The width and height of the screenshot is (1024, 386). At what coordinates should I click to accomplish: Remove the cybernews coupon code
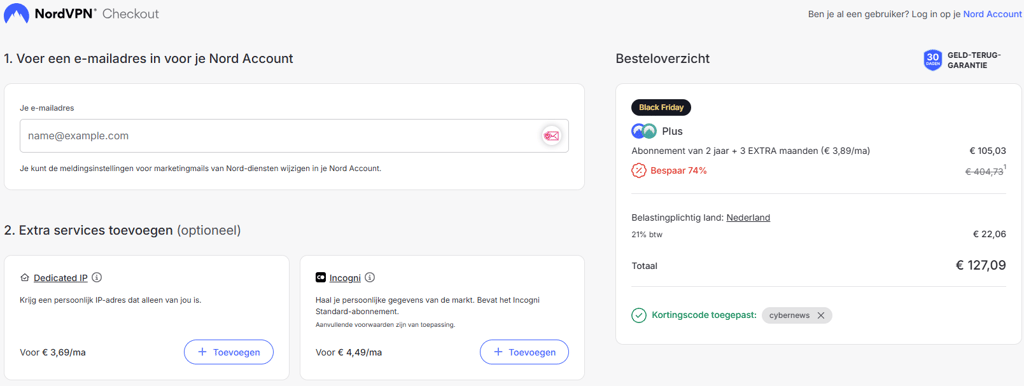(x=821, y=315)
